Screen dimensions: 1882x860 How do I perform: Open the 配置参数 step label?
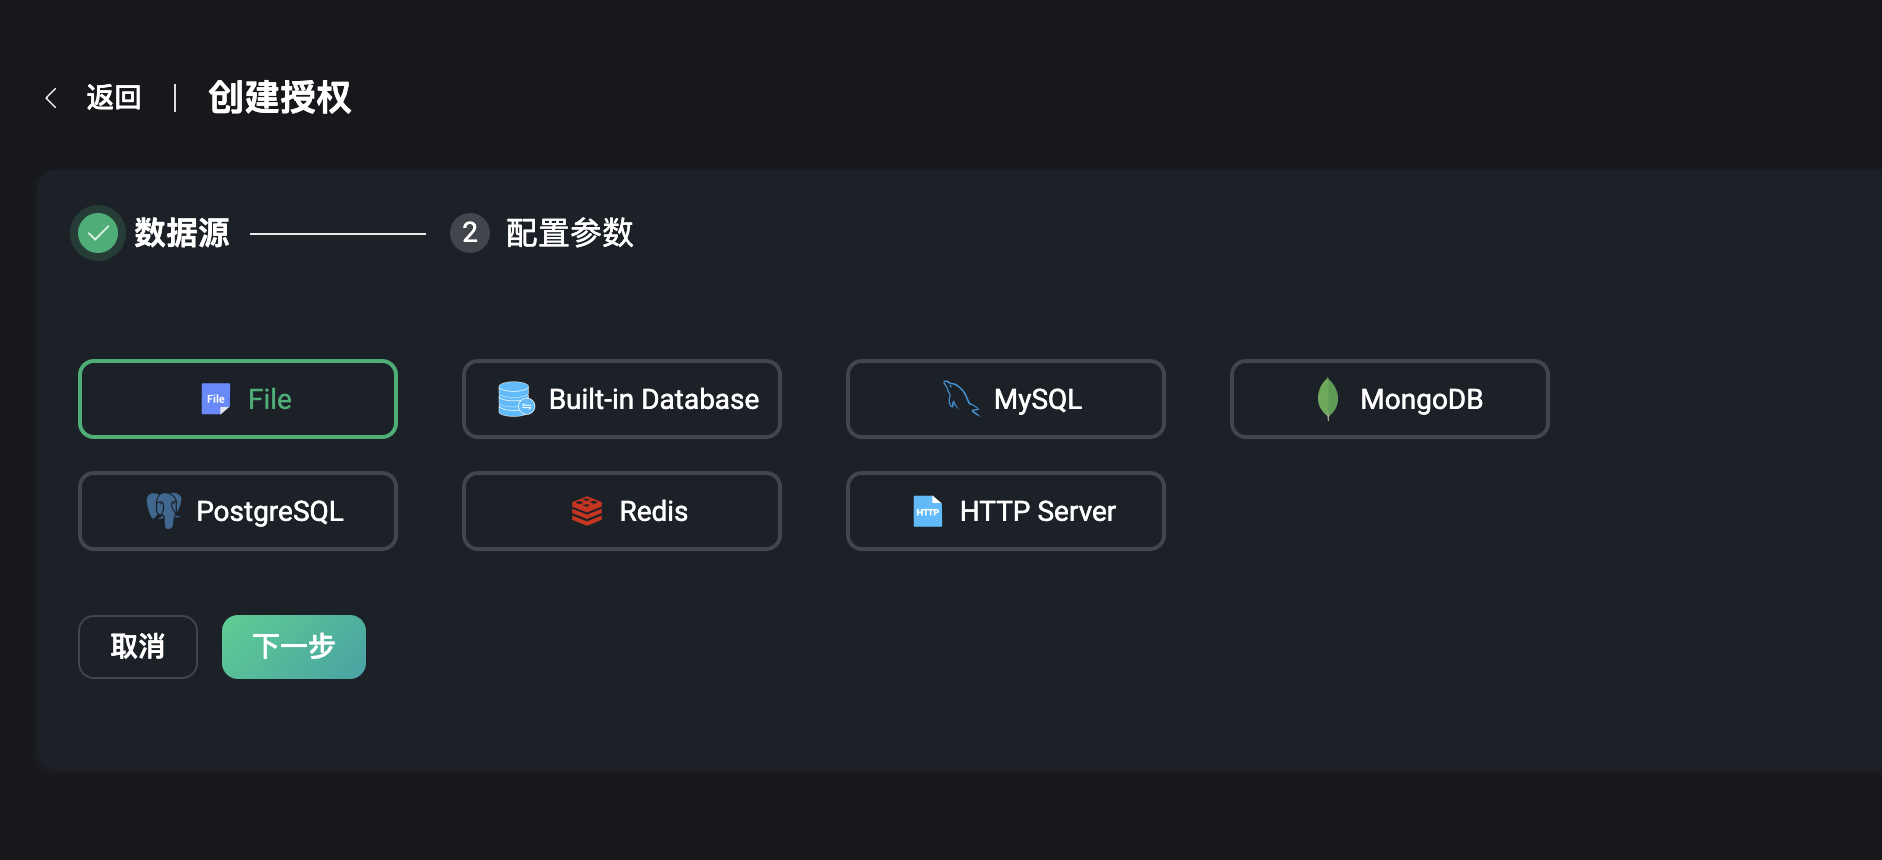coord(569,233)
